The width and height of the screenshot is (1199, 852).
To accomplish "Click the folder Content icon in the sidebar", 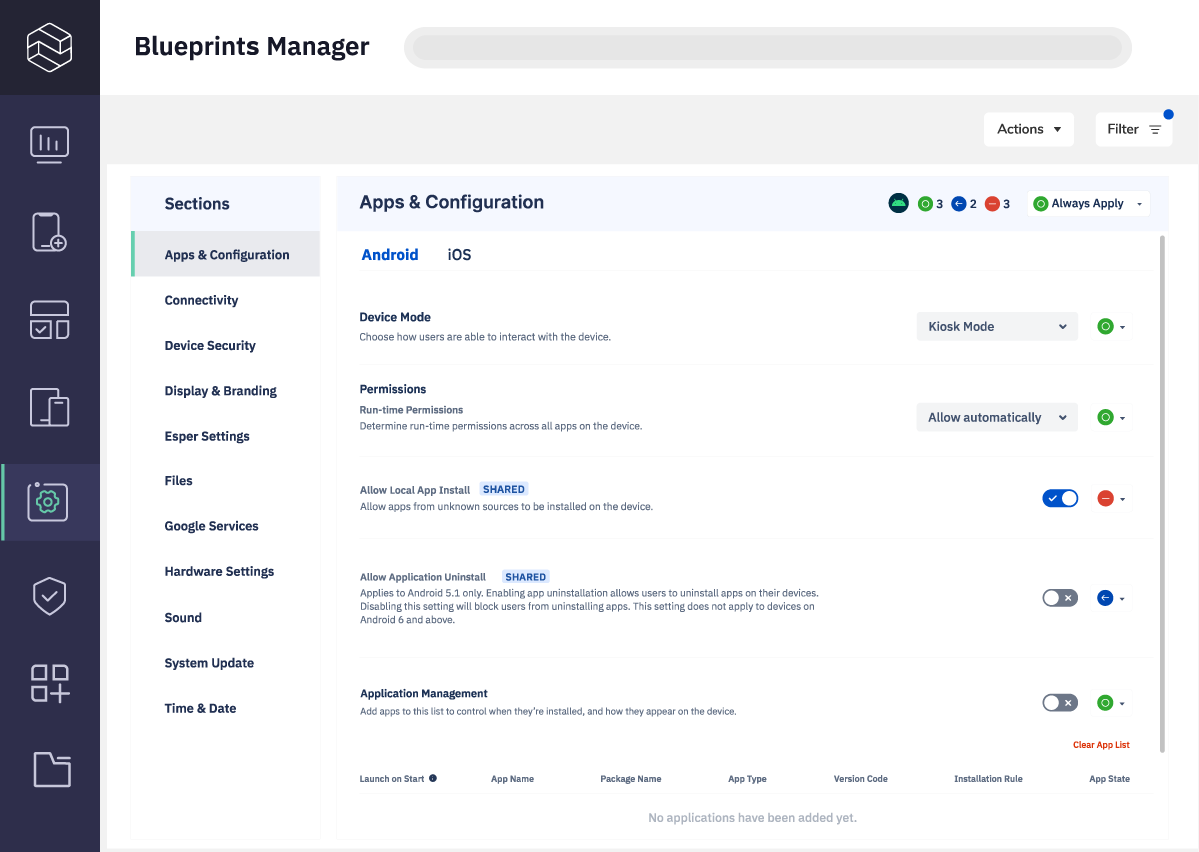I will click(x=50, y=770).
